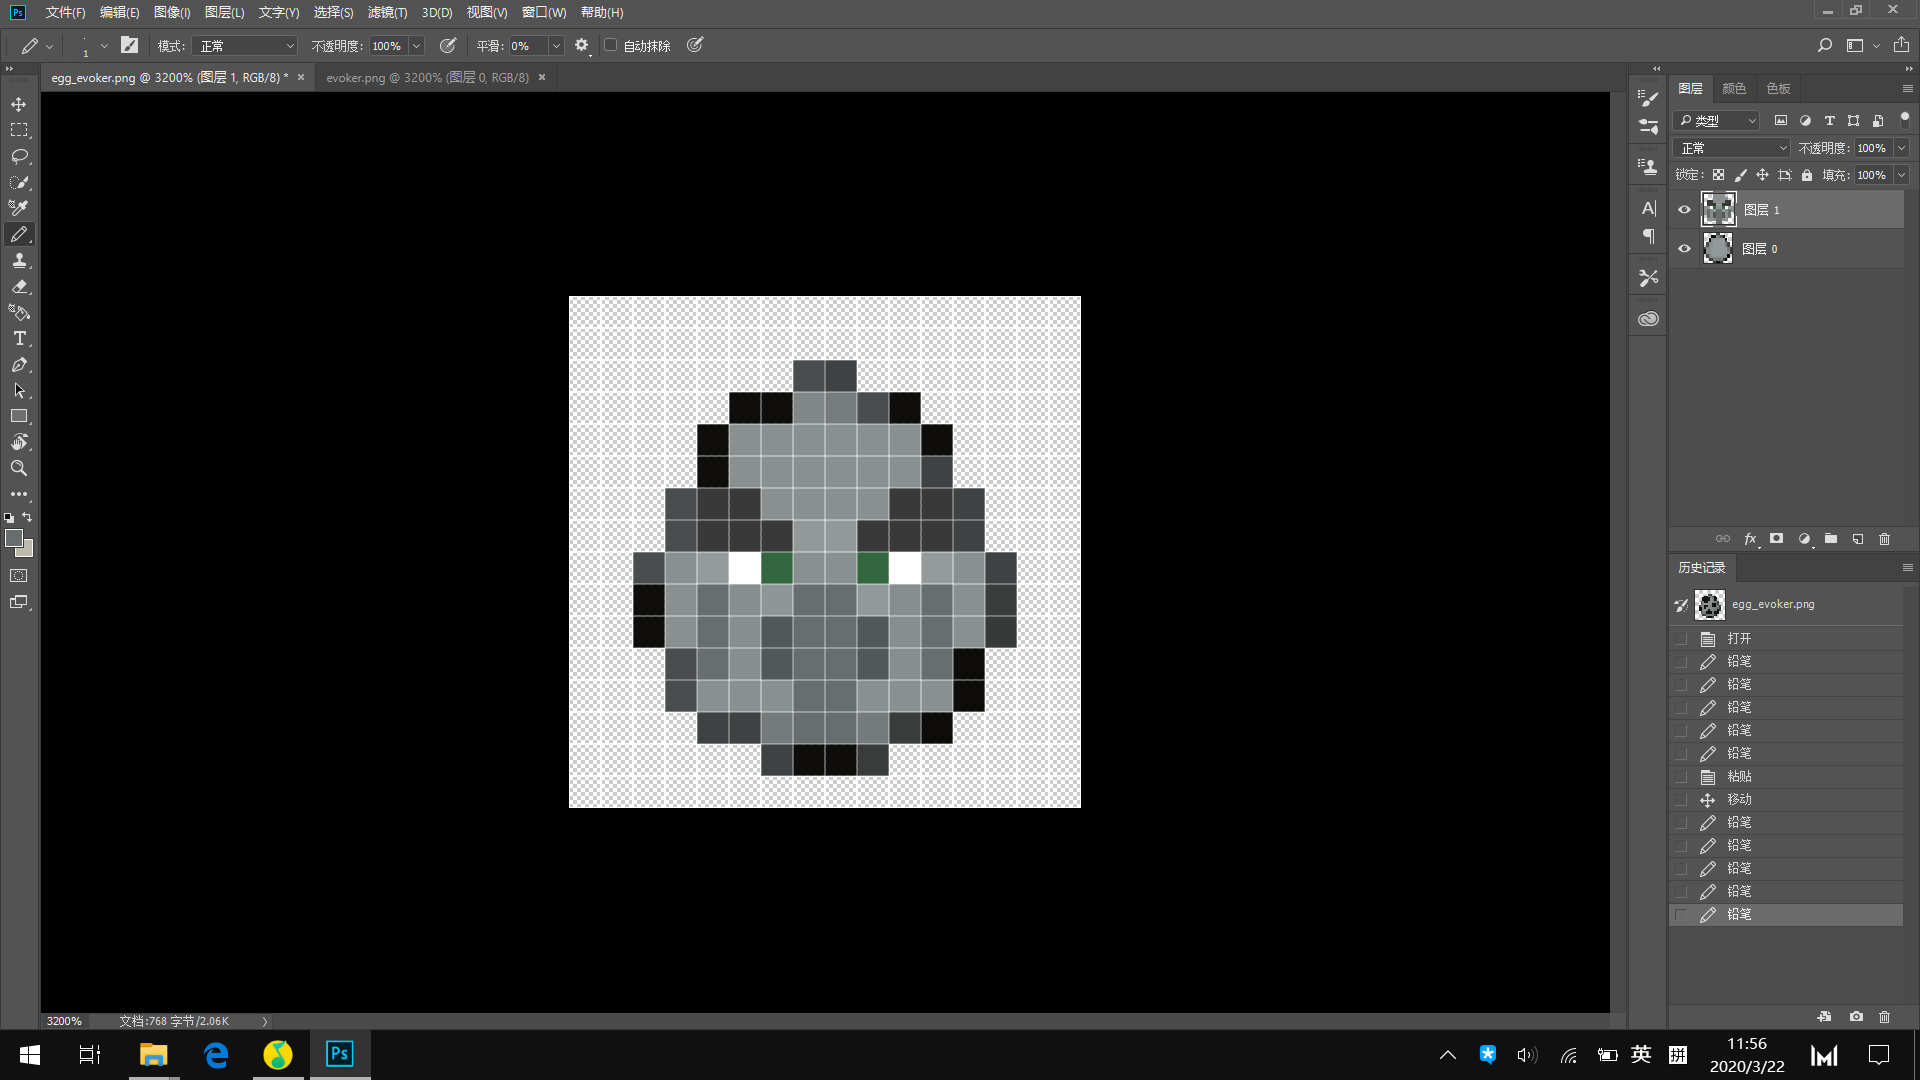Add a layer style fx

click(1750, 539)
